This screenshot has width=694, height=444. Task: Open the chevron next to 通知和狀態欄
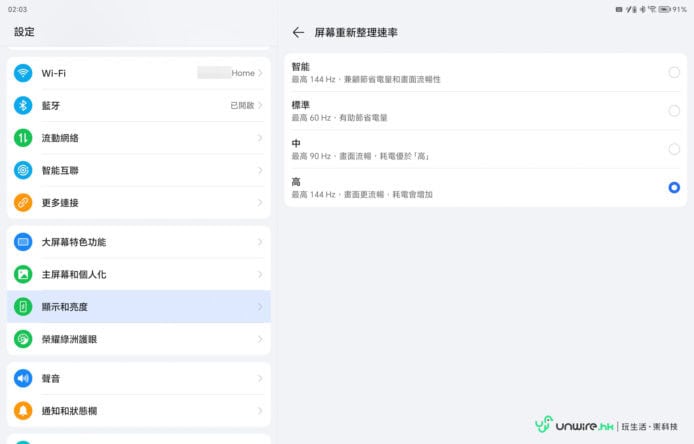pos(260,411)
